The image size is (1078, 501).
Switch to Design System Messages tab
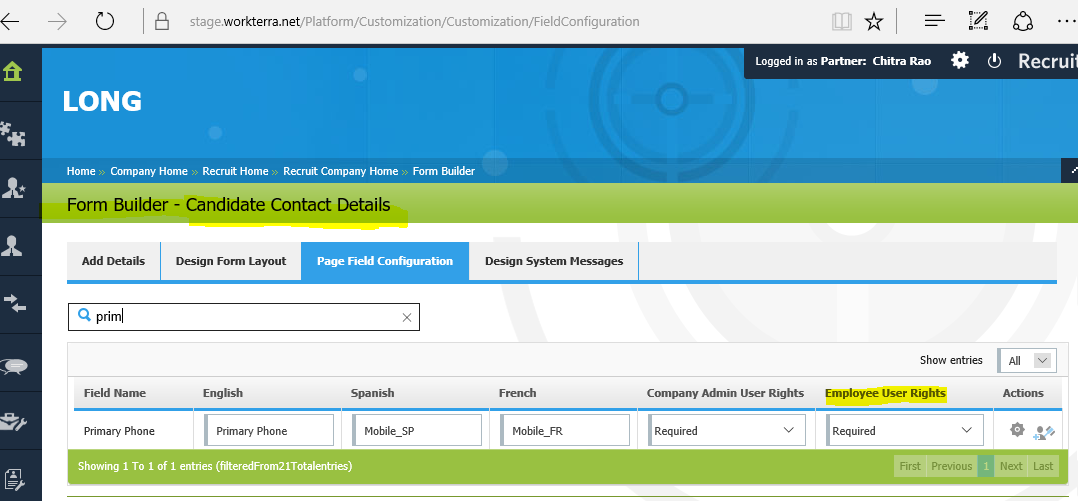point(553,261)
